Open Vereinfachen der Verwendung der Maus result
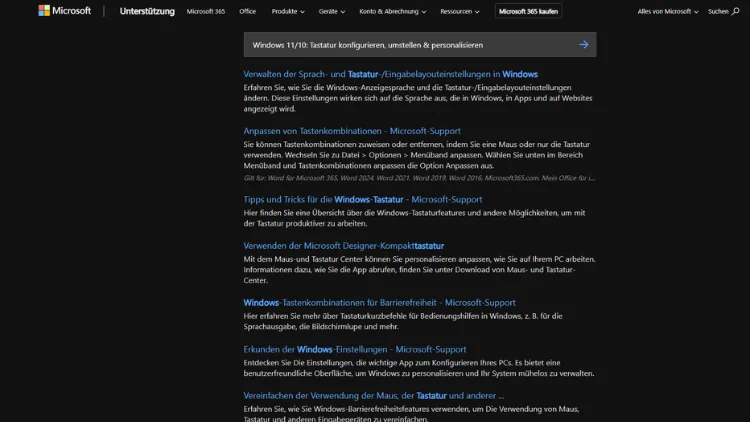This screenshot has height=422, width=750. (x=374, y=396)
